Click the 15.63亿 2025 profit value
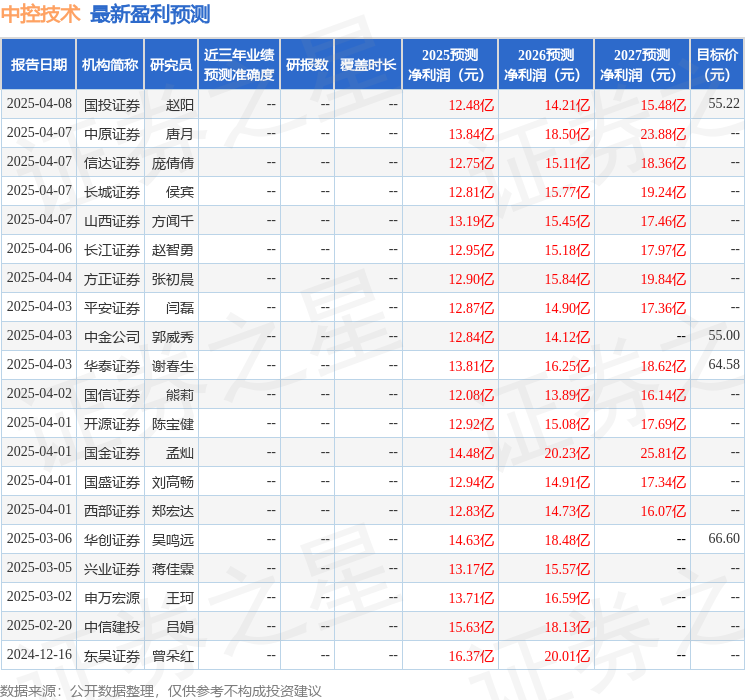The image size is (745, 700). 471,627
